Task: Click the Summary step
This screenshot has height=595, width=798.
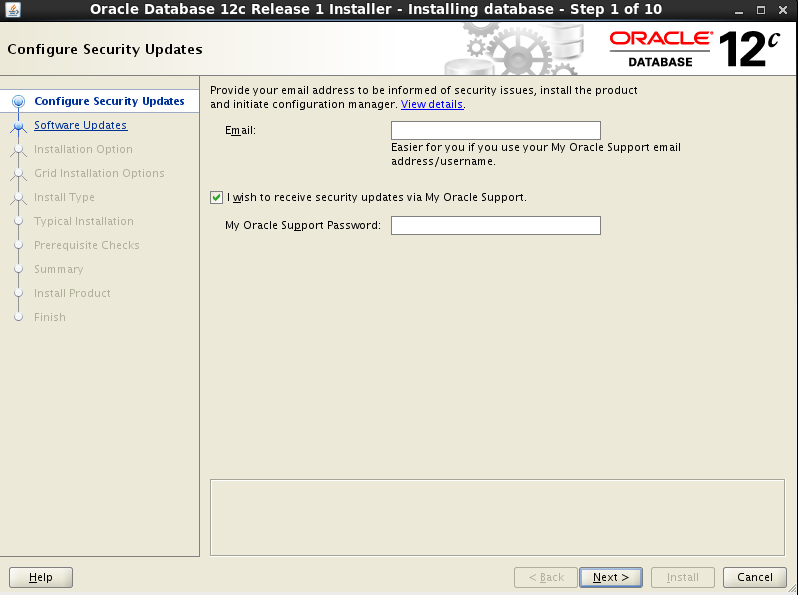Action: point(59,269)
